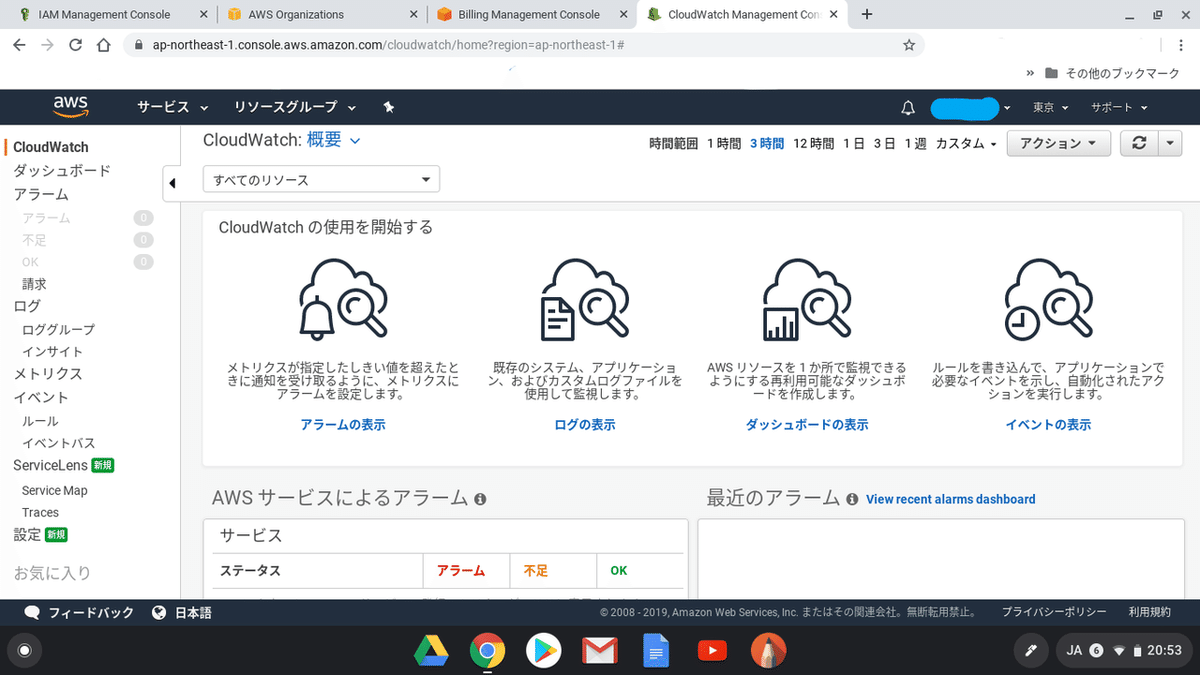Click info icon next to AWSサービスによるアラーム
The height and width of the screenshot is (675, 1200).
(480, 499)
